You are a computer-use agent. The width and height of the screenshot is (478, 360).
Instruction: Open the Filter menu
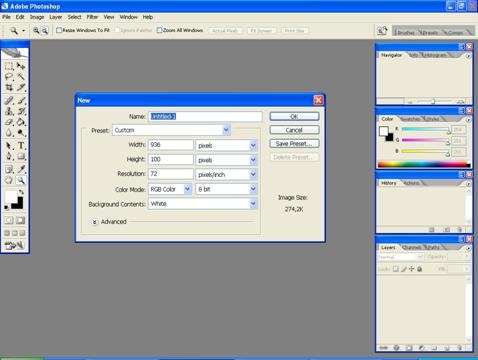[x=92, y=17]
